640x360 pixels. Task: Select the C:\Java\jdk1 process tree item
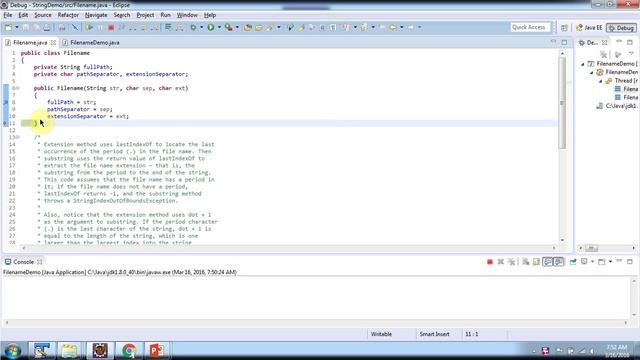(x=616, y=106)
